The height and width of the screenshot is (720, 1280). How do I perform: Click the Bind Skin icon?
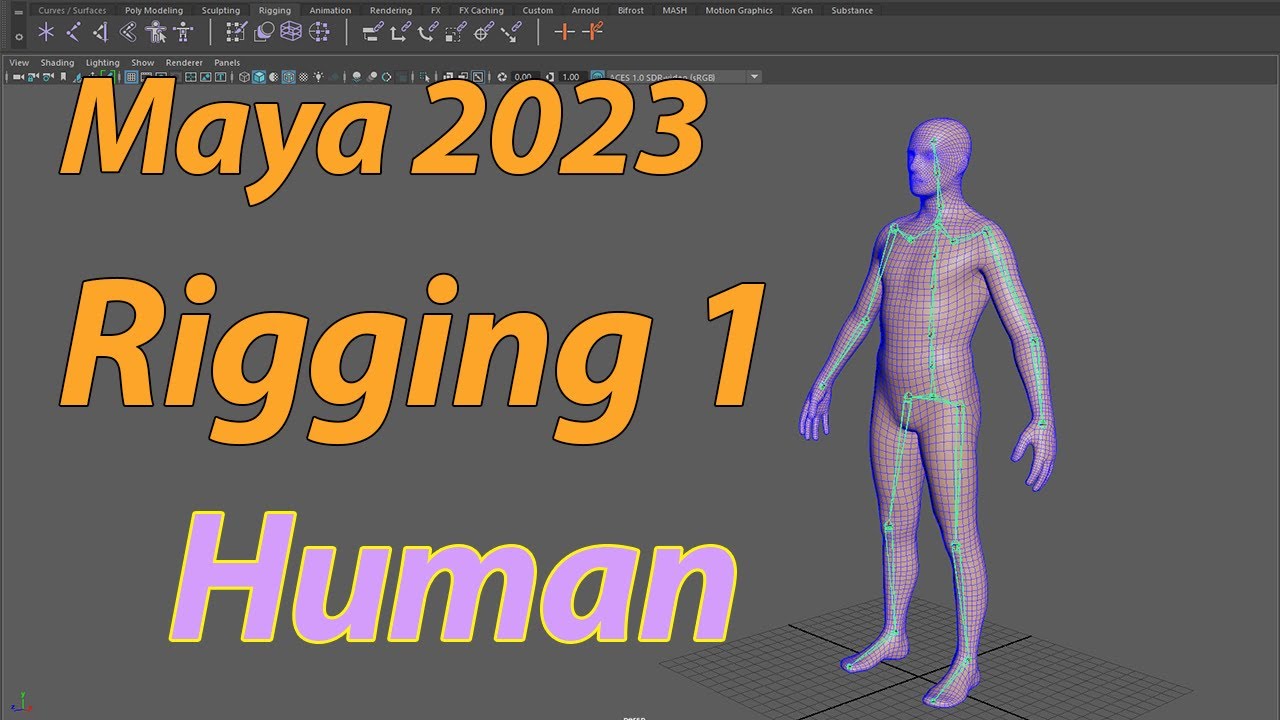[x=128, y=32]
